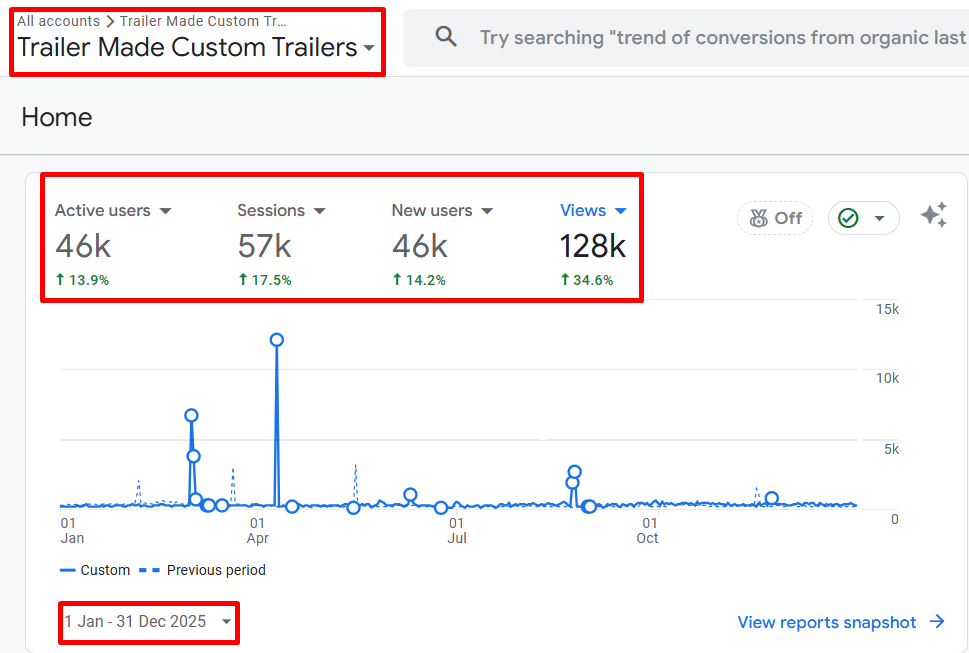Open the Views metric dropdown arrow
Screen dimensions: 969x653
click(x=621, y=211)
